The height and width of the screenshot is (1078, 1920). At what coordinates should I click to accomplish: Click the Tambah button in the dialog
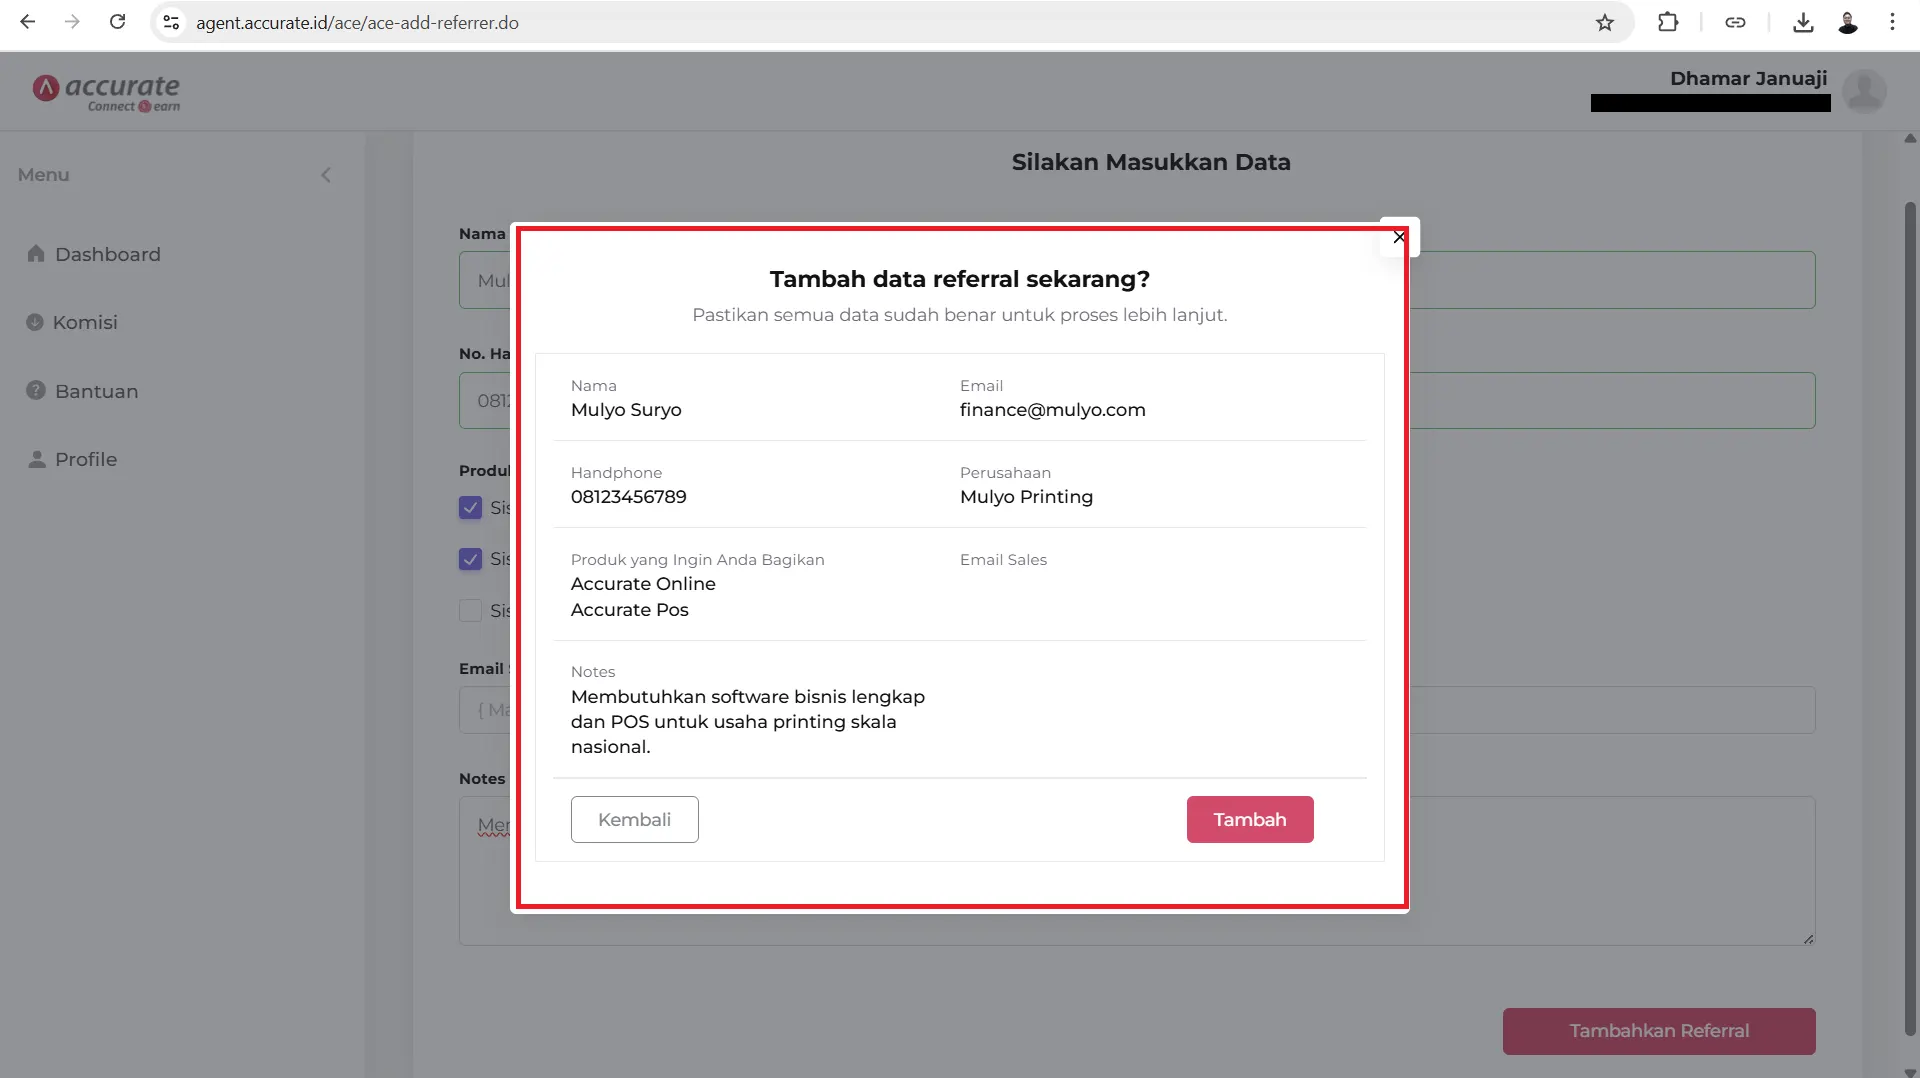[x=1250, y=819]
